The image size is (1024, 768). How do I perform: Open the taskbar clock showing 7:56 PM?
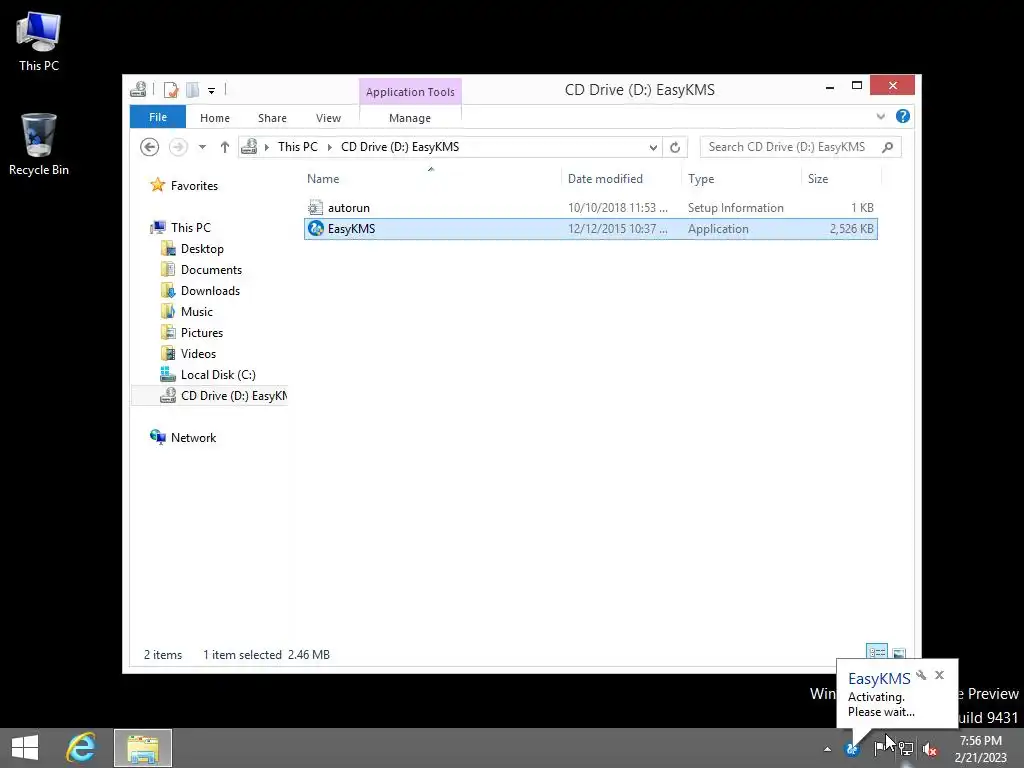pos(980,748)
